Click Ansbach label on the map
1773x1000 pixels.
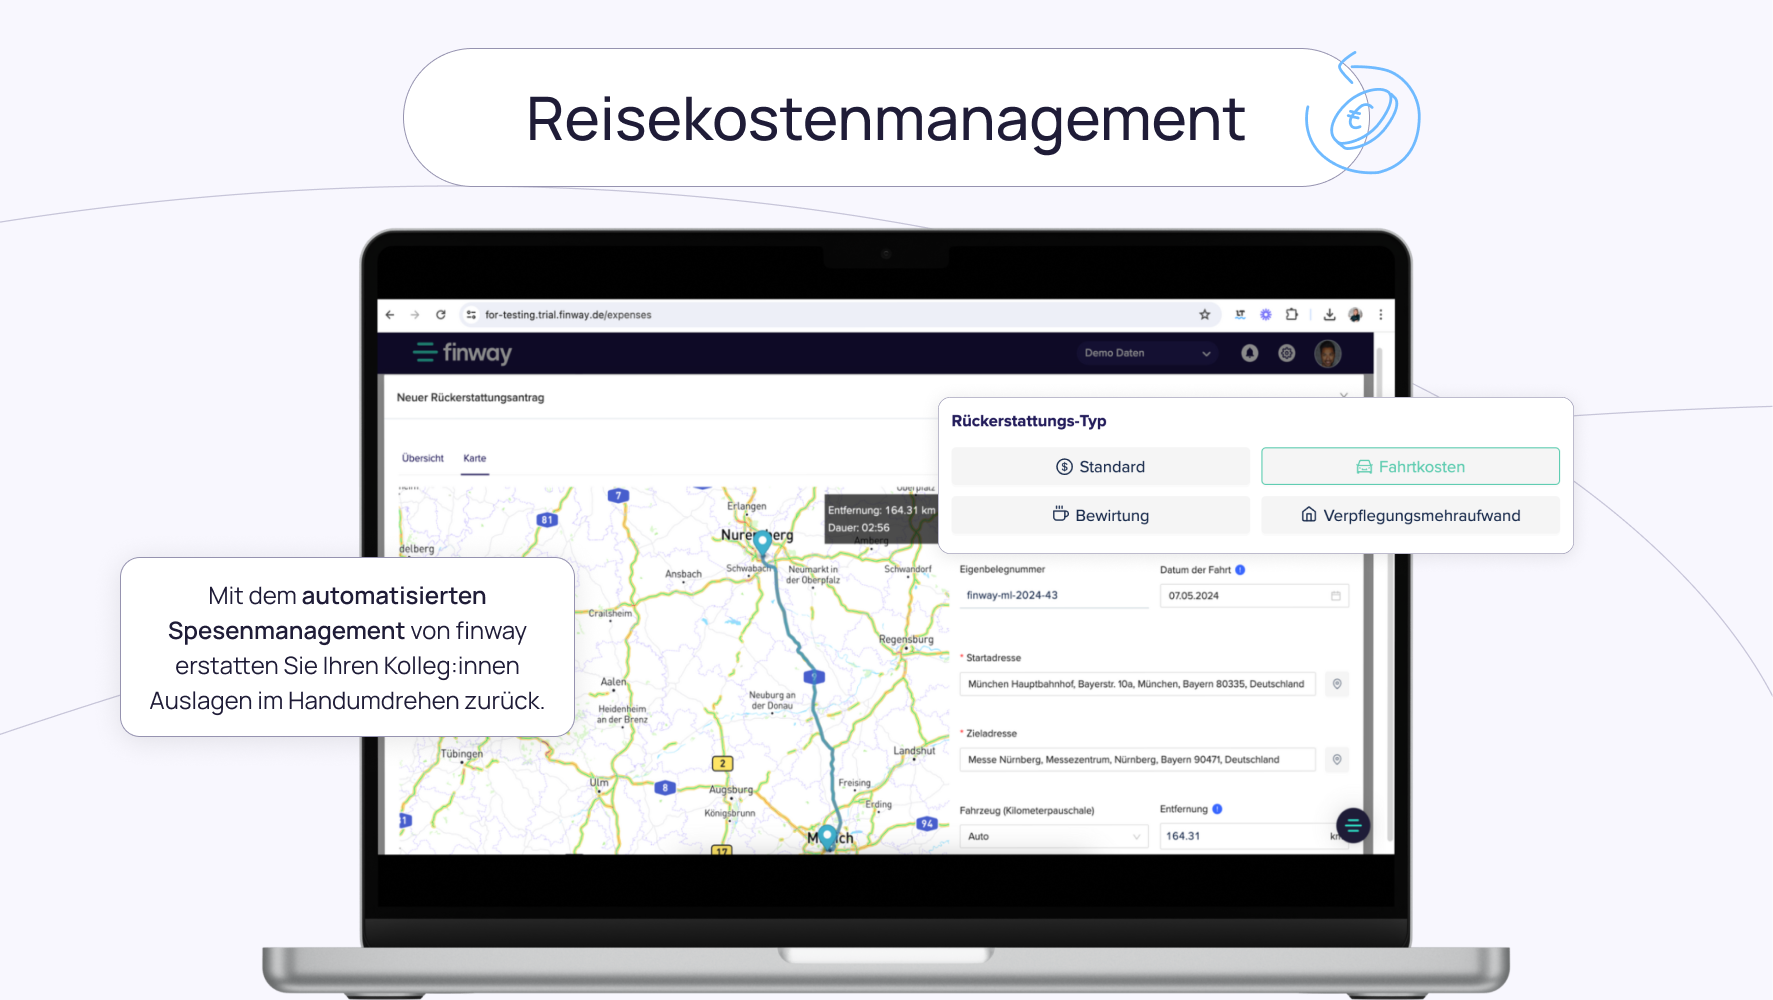pyautogui.click(x=683, y=574)
